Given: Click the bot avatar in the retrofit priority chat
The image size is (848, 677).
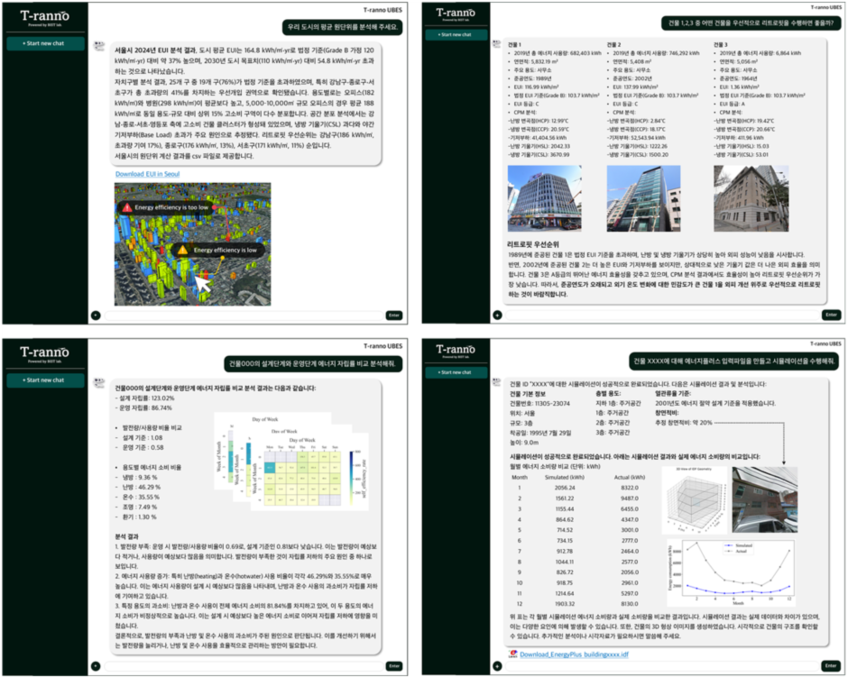Looking at the screenshot, I should coord(496,44).
